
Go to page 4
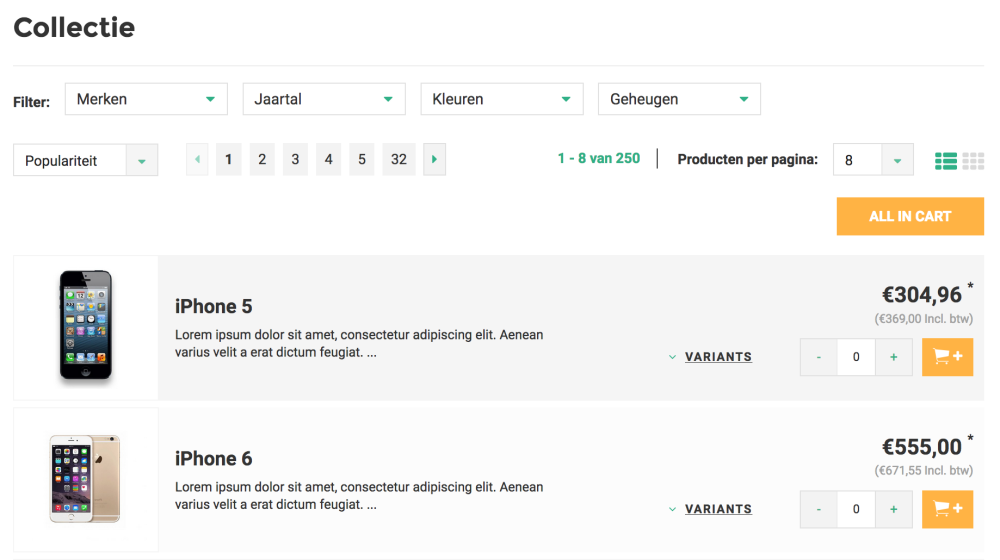[x=328, y=159]
